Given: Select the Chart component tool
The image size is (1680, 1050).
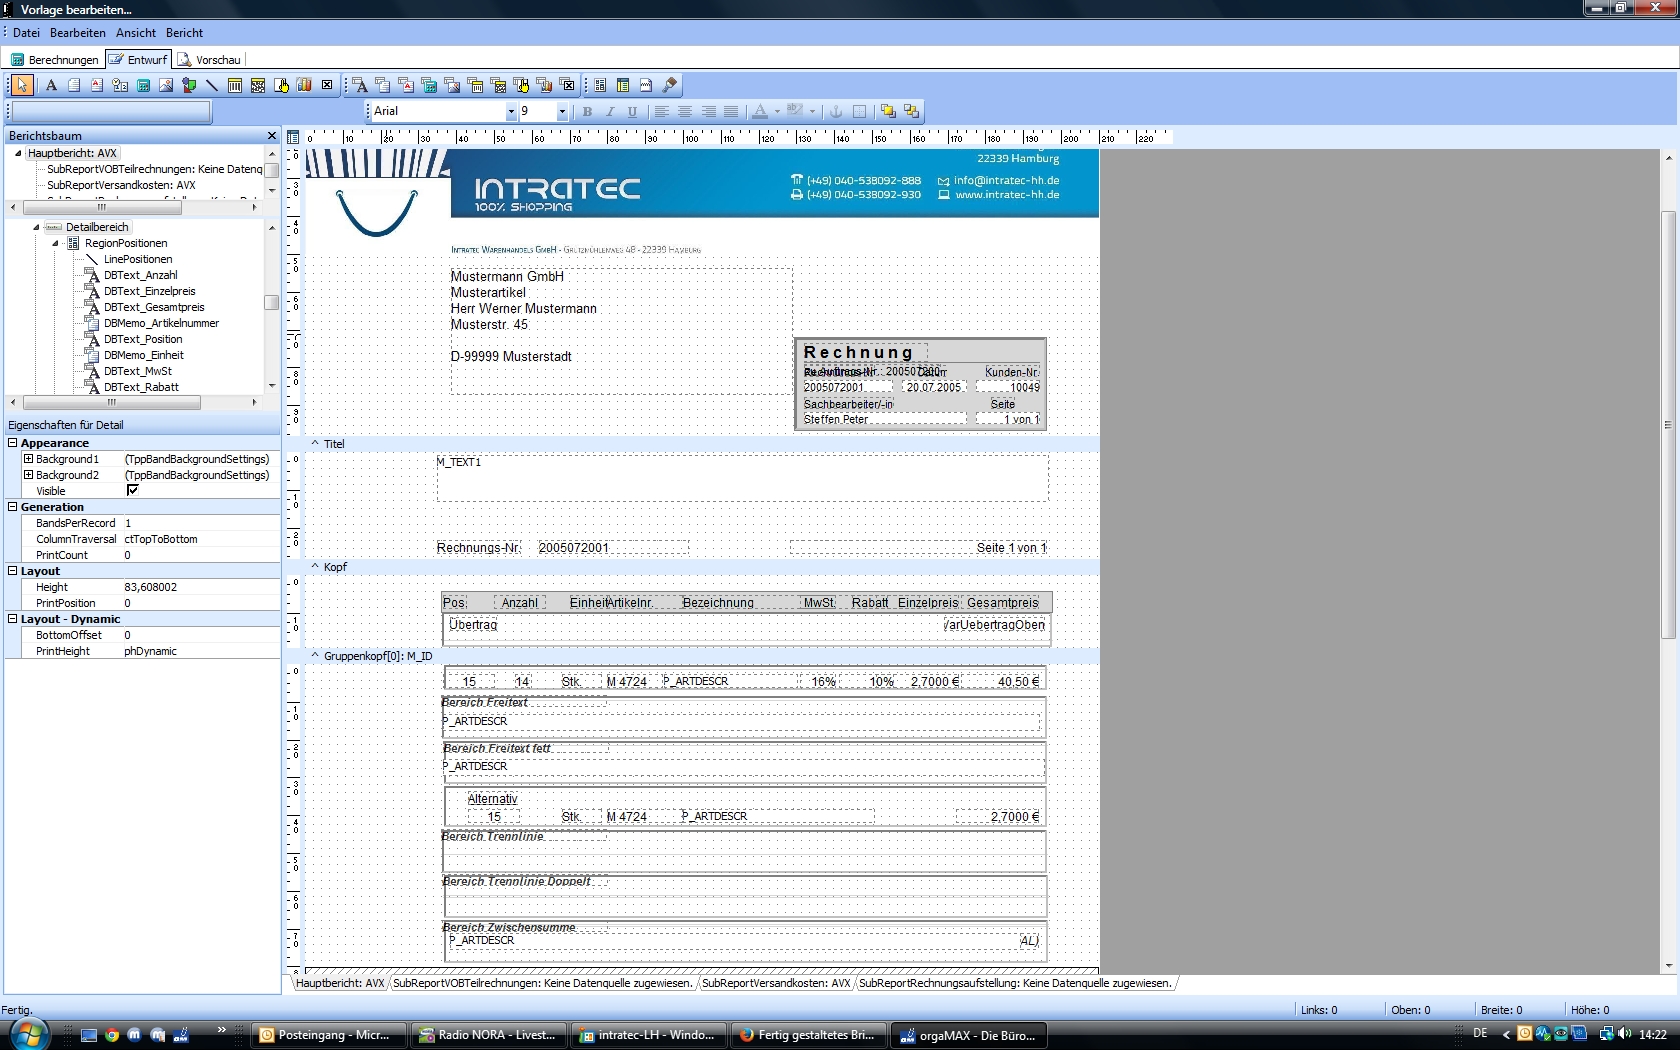Looking at the screenshot, I should click(x=304, y=85).
